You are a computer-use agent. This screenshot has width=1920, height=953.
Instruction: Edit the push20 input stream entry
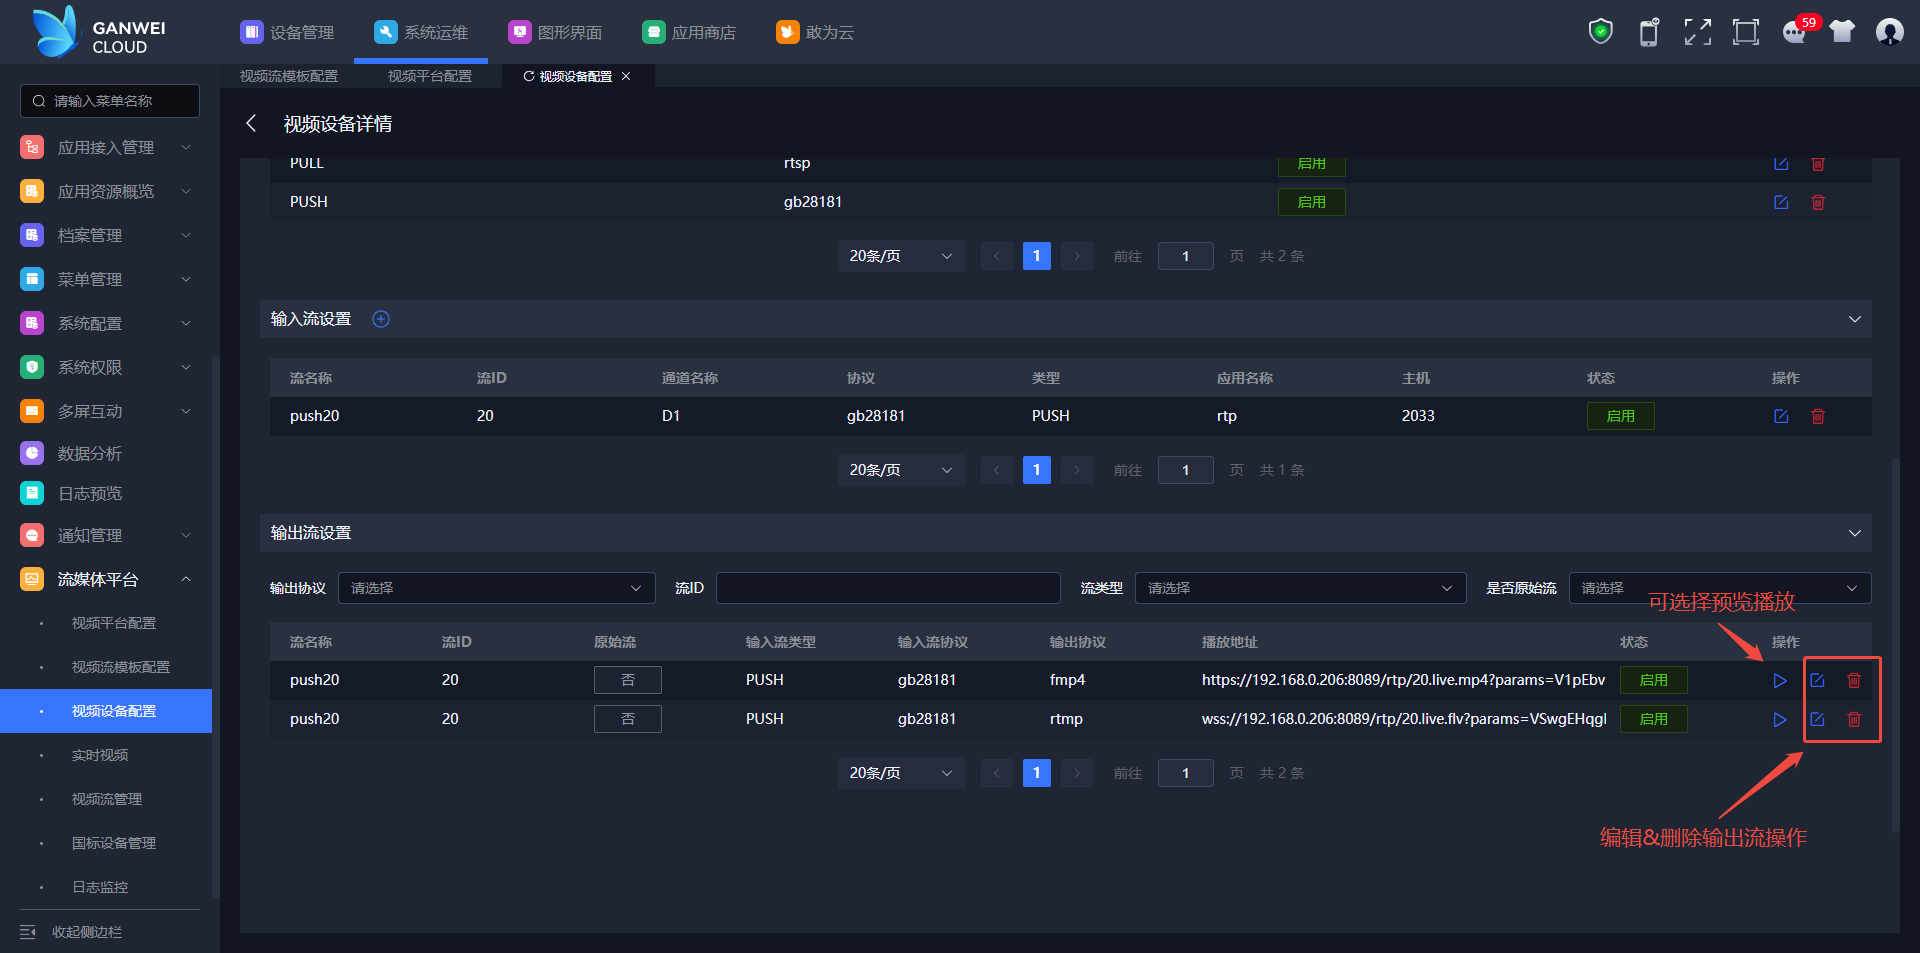click(1781, 417)
